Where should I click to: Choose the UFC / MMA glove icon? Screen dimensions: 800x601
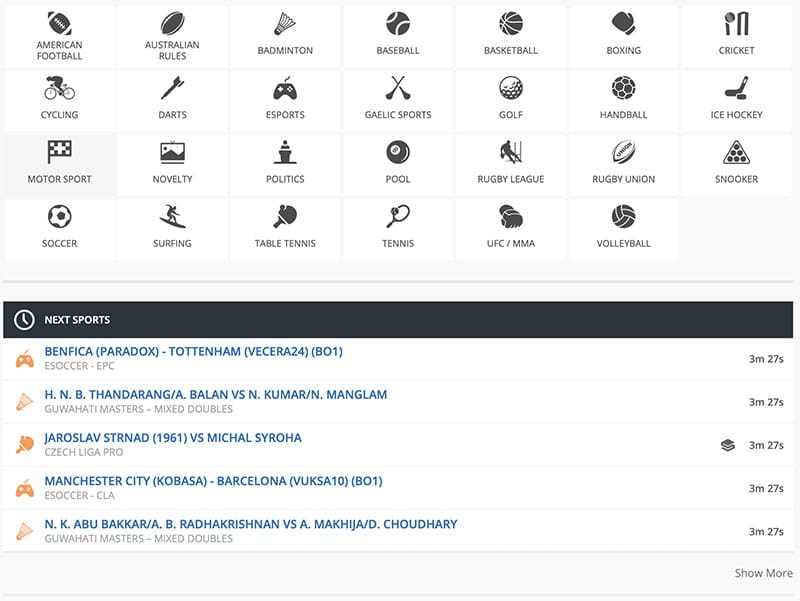tap(511, 216)
